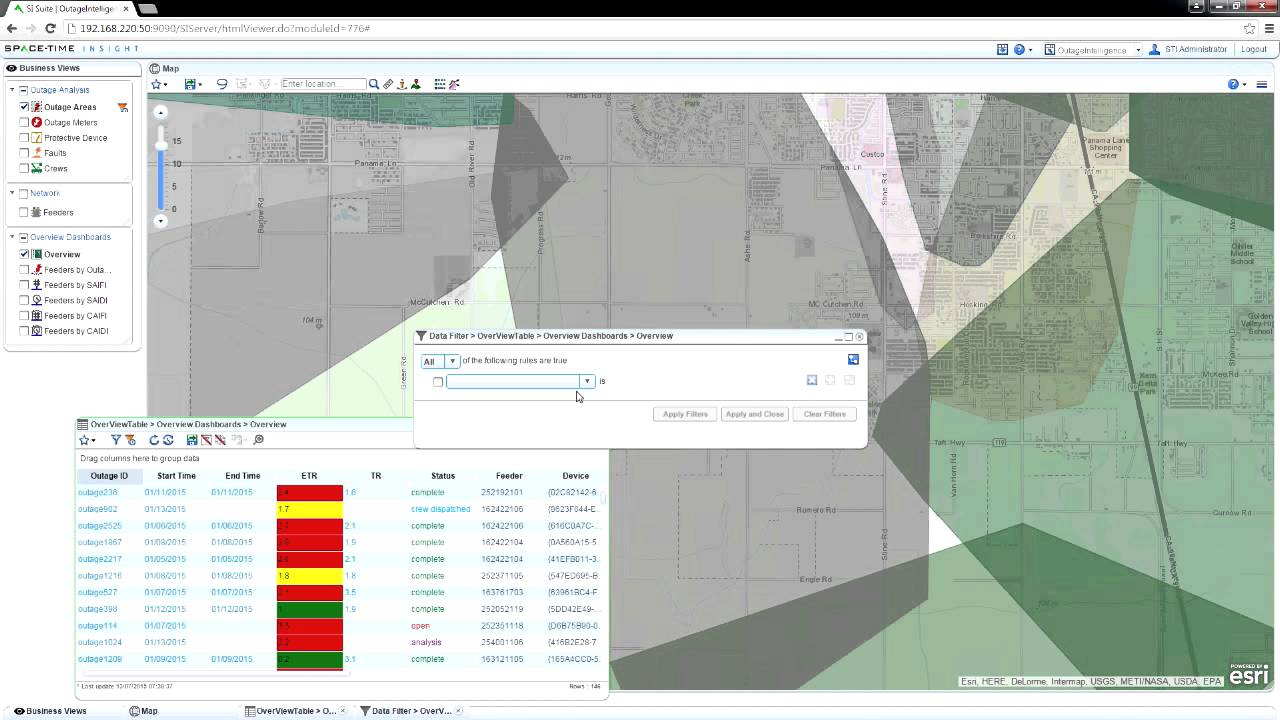Collapse the Overview Dashboards tree group
The image size is (1280, 720).
click(13, 237)
